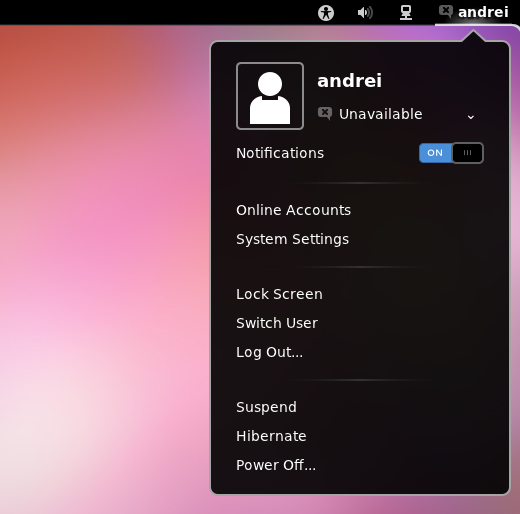Click the chat status icon beside andrei in top bar
The width and height of the screenshot is (520, 514).
pos(446,12)
